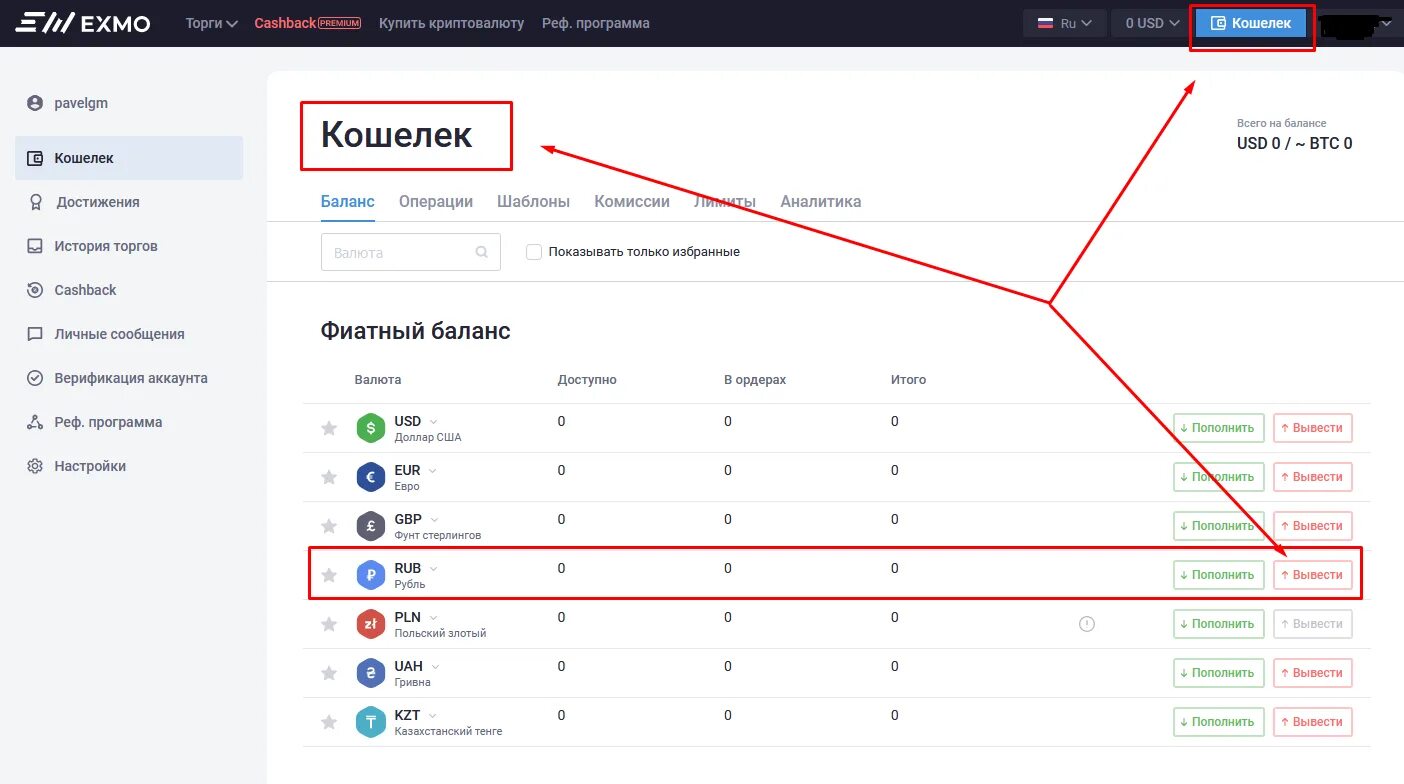Switch to the Операции tab
The image size is (1404, 784).
(x=436, y=201)
